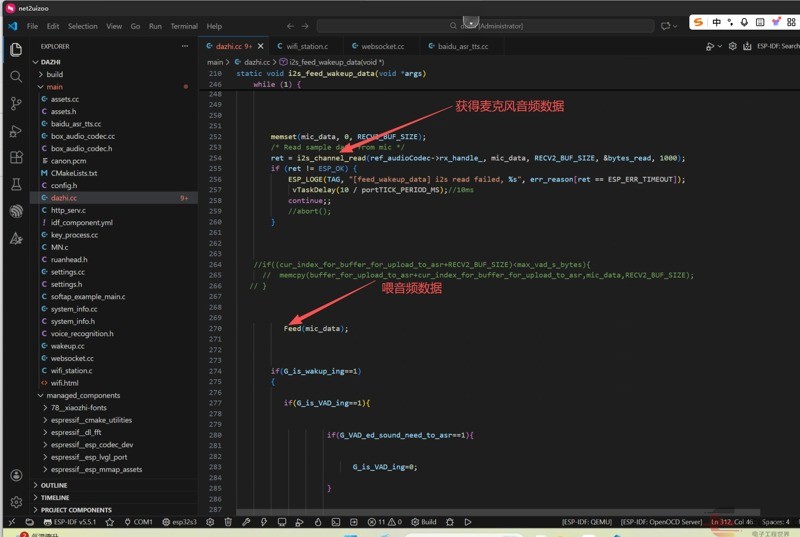
Task: Click the ESP-IDF Build status bar button
Action: [x=425, y=522]
